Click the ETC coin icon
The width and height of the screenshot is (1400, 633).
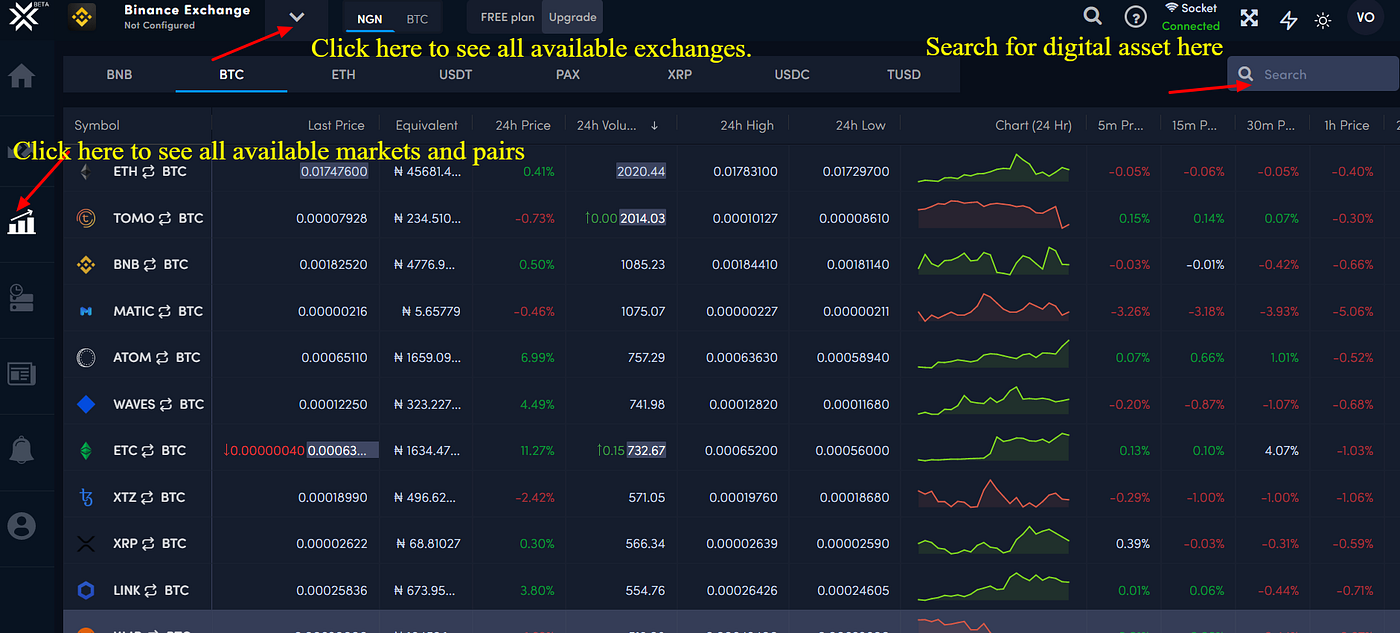pyautogui.click(x=86, y=451)
